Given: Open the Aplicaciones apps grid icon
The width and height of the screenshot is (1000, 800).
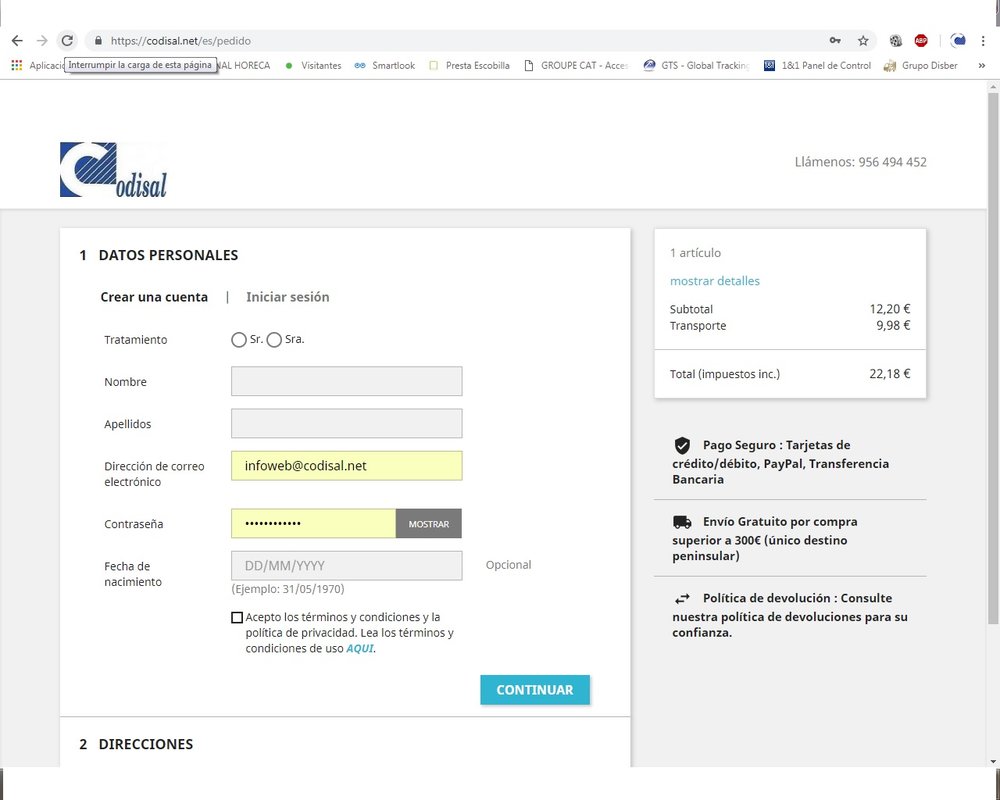Looking at the screenshot, I should click(17, 65).
